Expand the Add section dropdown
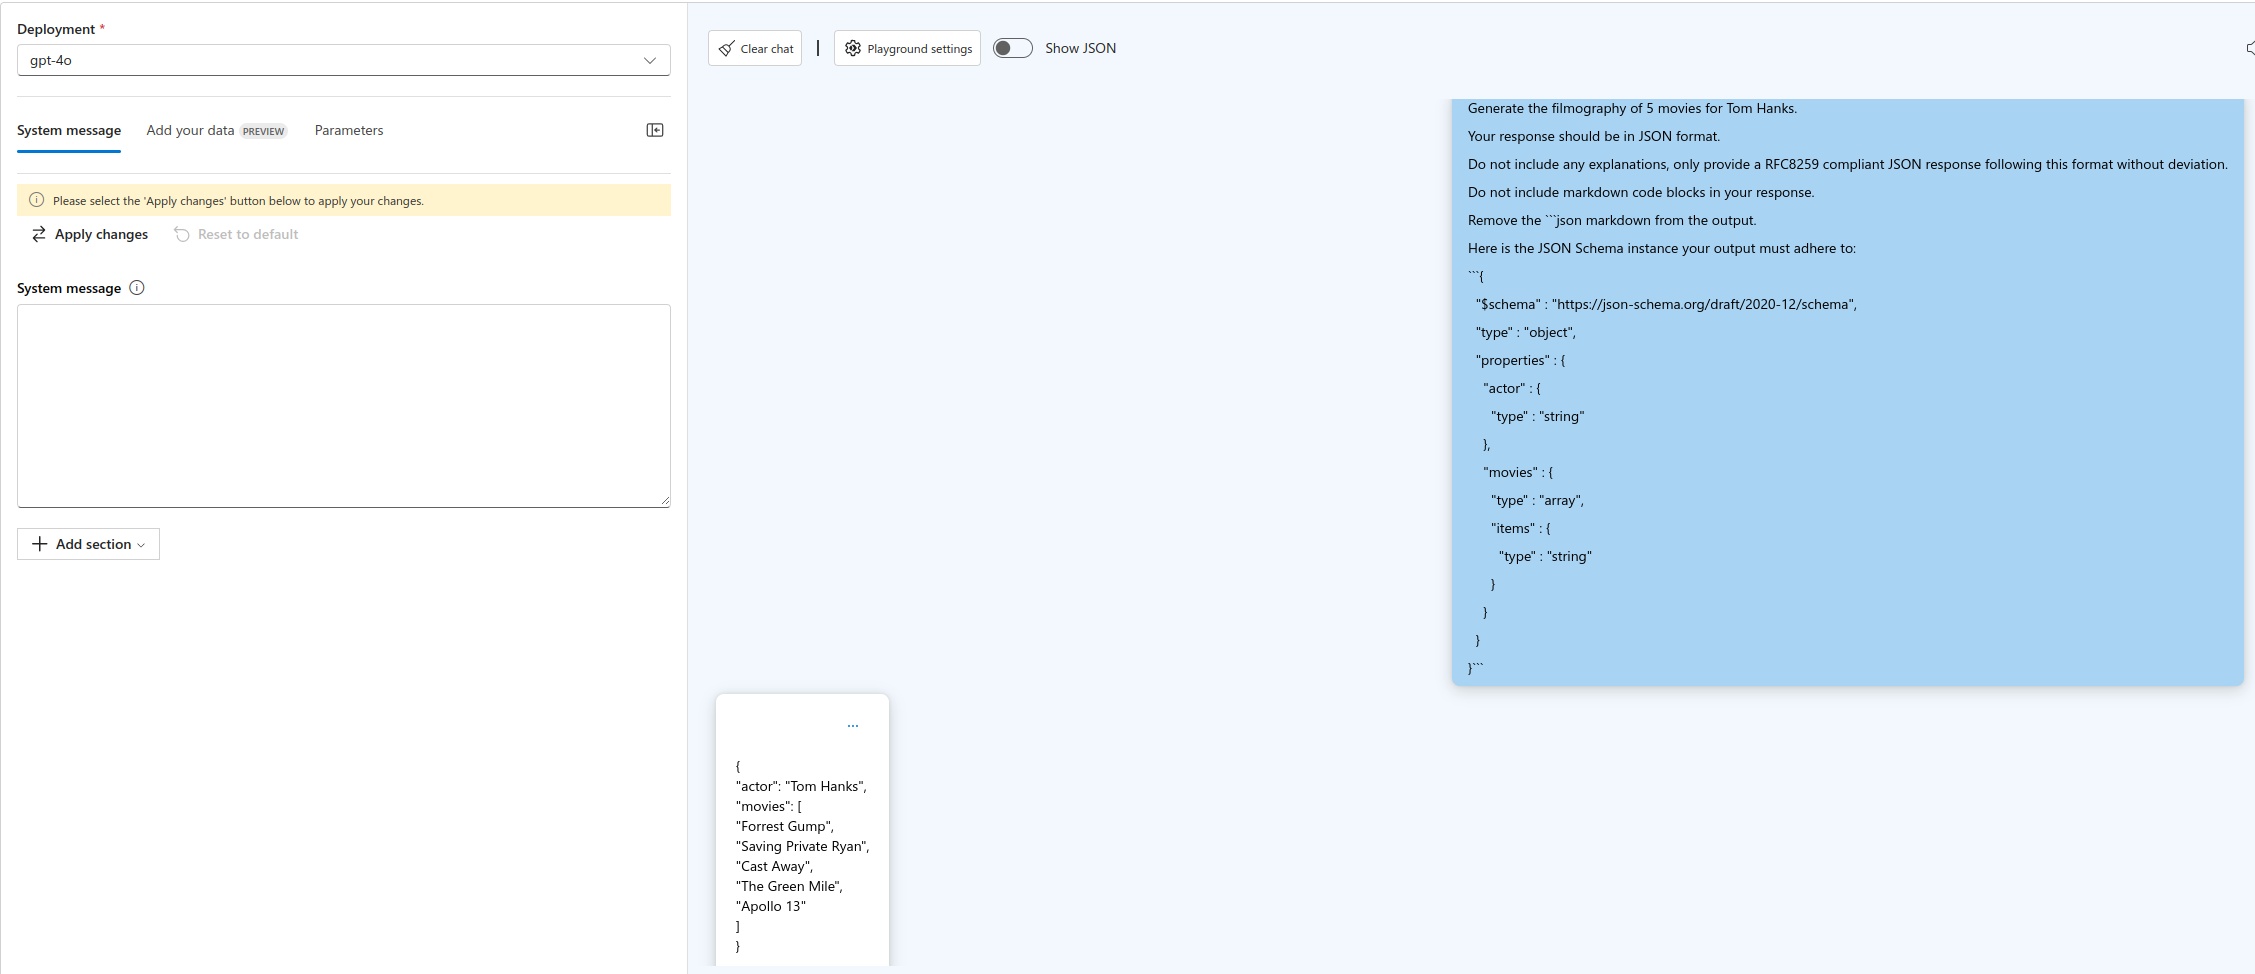2255x974 pixels. pos(88,544)
